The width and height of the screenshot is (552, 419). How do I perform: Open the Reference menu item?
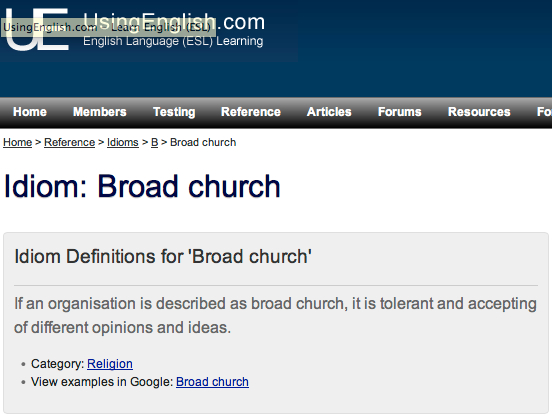(251, 112)
